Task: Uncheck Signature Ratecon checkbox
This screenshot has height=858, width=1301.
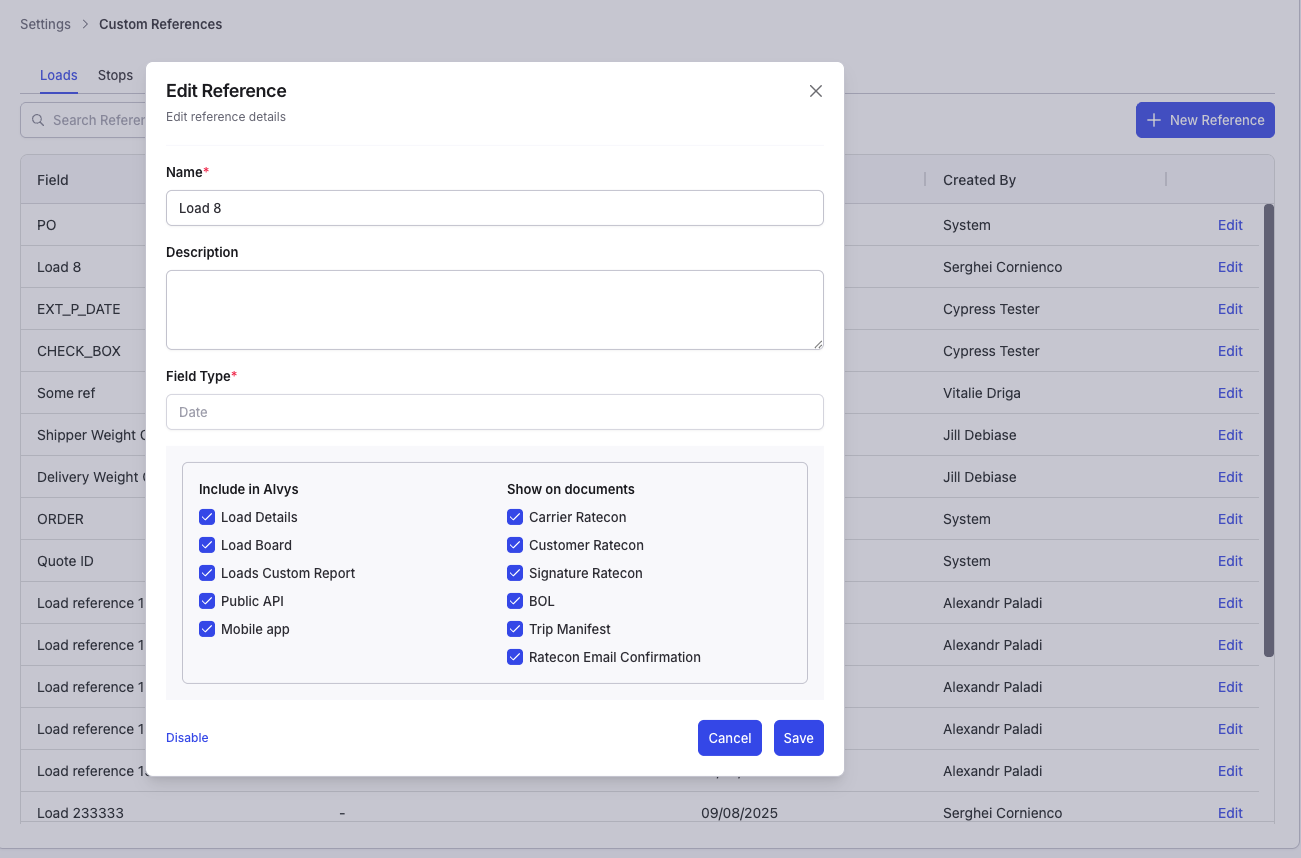Action: pyautogui.click(x=515, y=573)
